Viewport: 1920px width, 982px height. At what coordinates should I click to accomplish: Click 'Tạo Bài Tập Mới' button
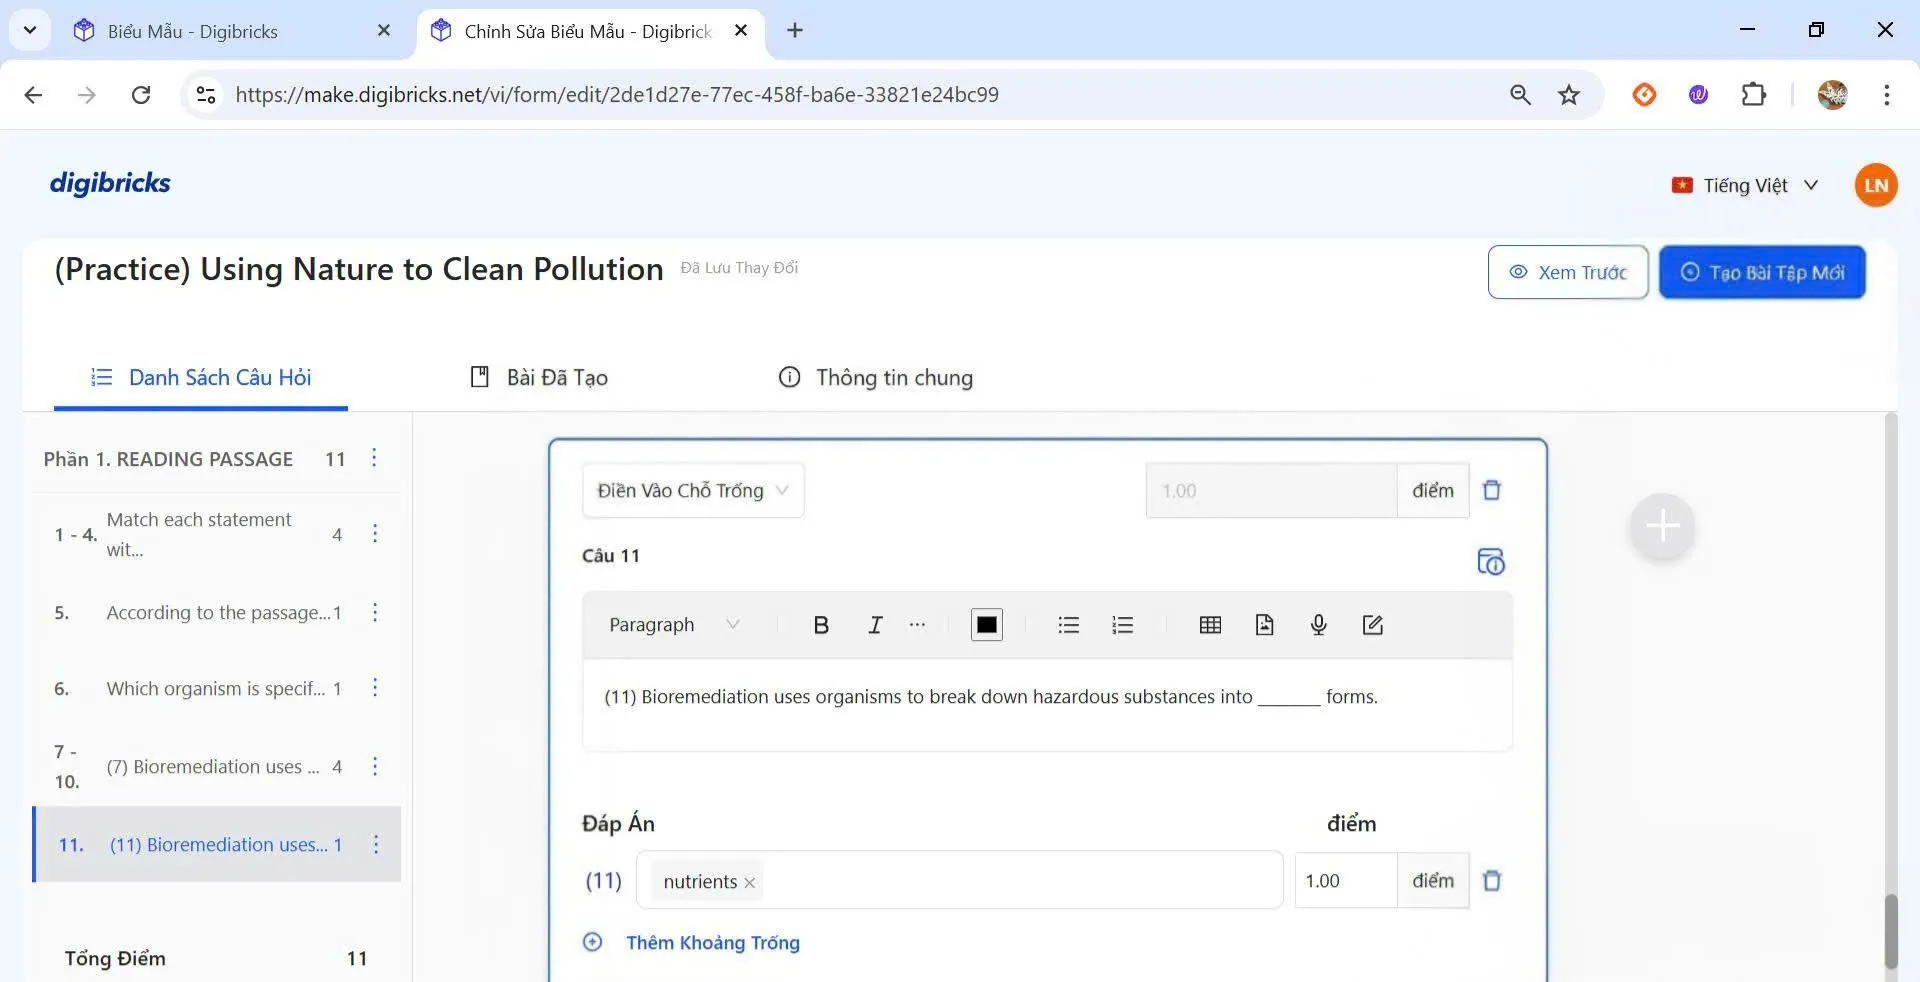click(x=1762, y=272)
